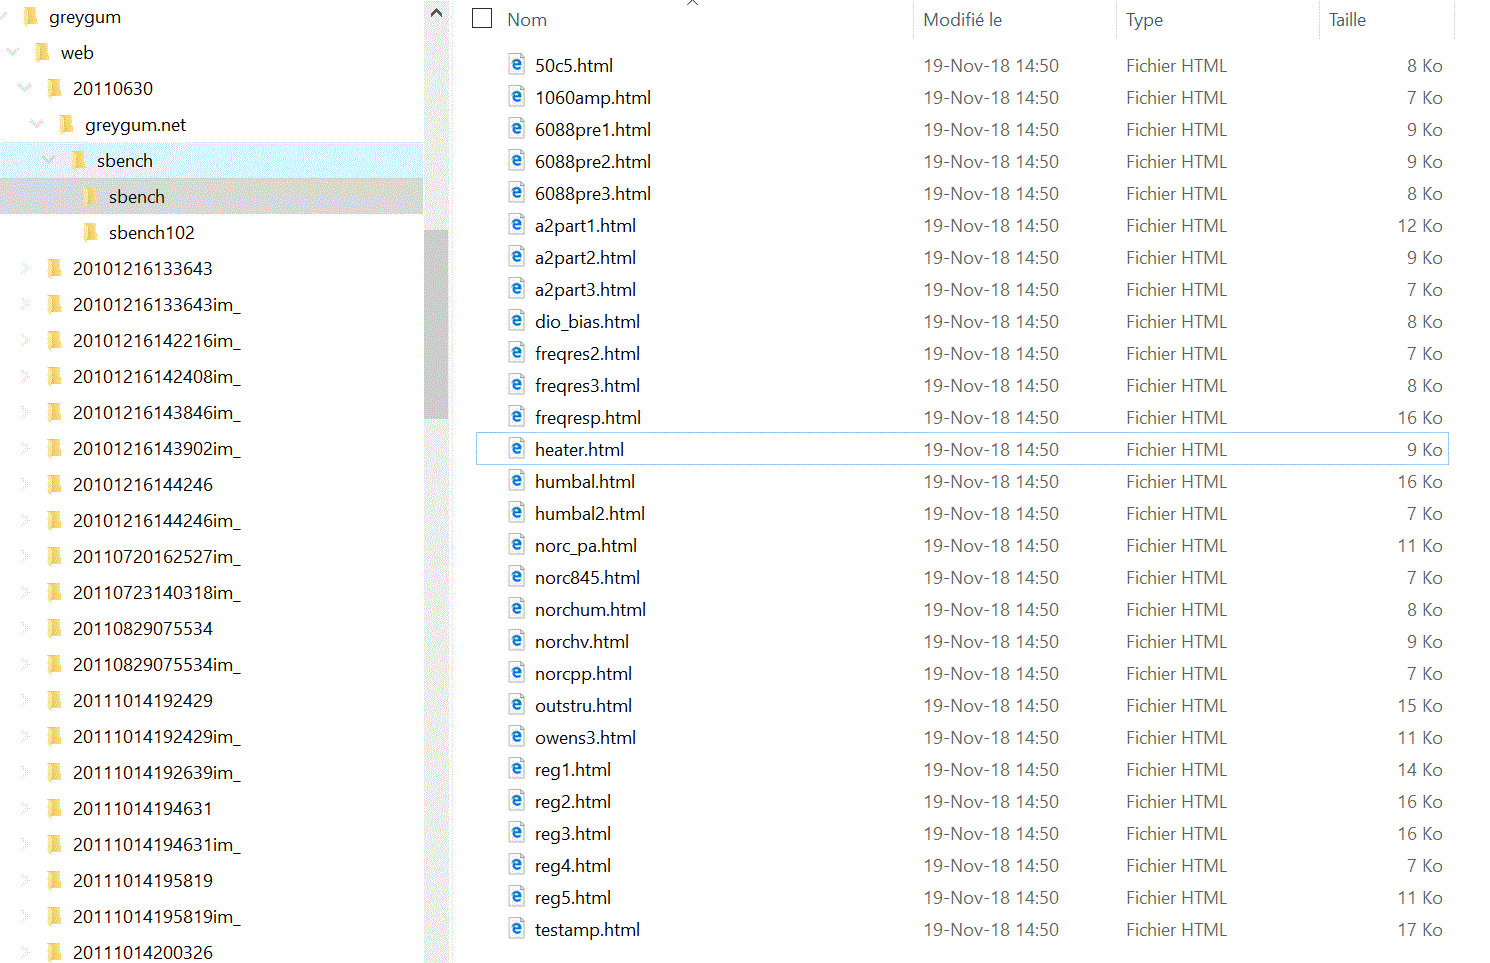This screenshot has width=1490, height=963.
Task: Collapse the highlighted sbench parent node
Action: 49,160
